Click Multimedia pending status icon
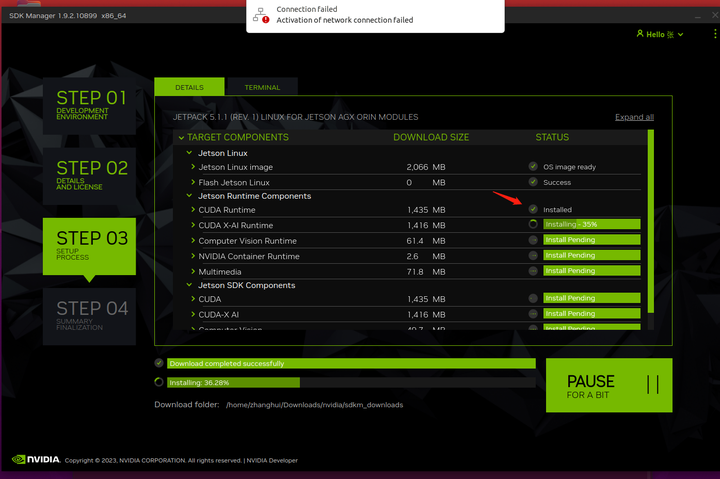This screenshot has width=720, height=479. (533, 271)
